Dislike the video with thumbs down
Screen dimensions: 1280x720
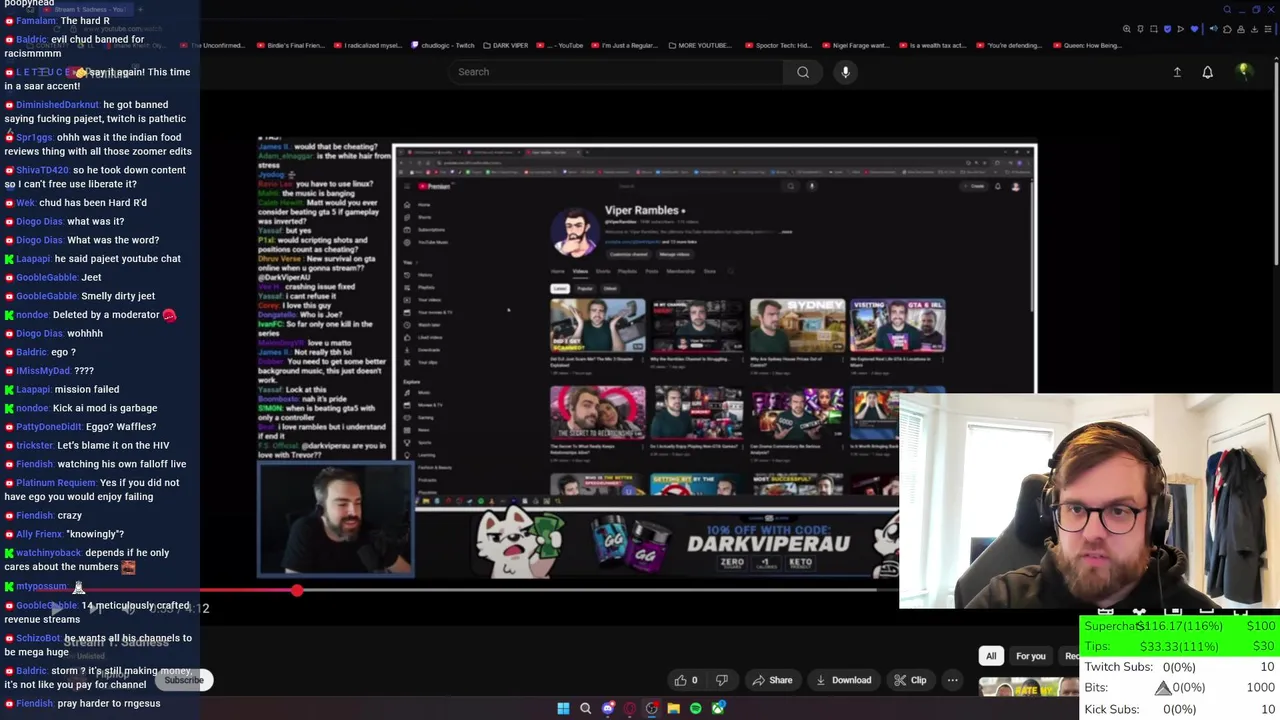(x=722, y=680)
